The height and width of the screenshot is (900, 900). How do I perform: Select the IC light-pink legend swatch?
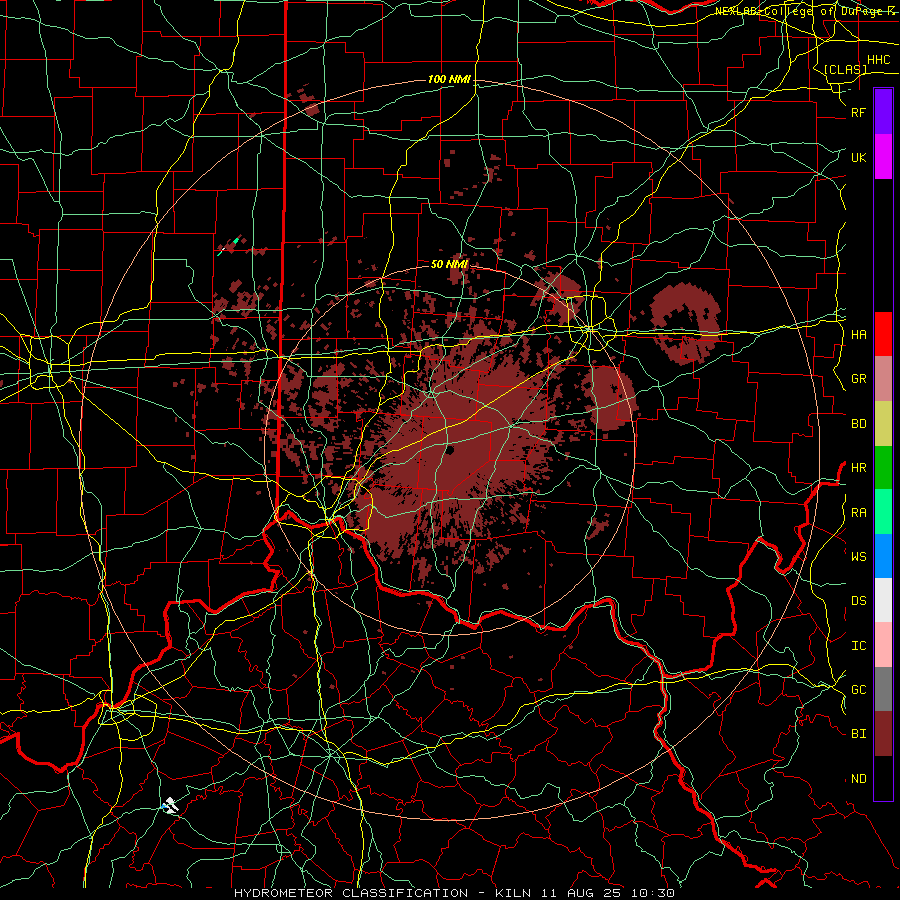coord(883,645)
